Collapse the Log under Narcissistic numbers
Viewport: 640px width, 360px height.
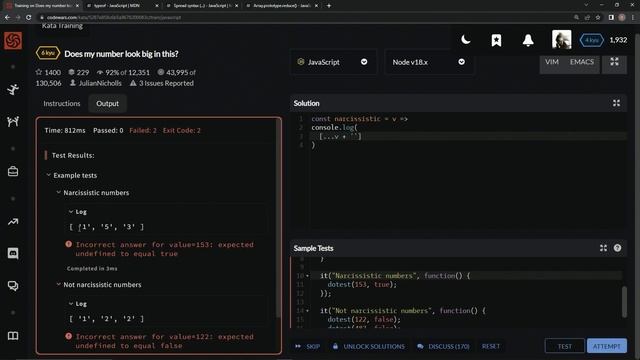tap(78, 212)
